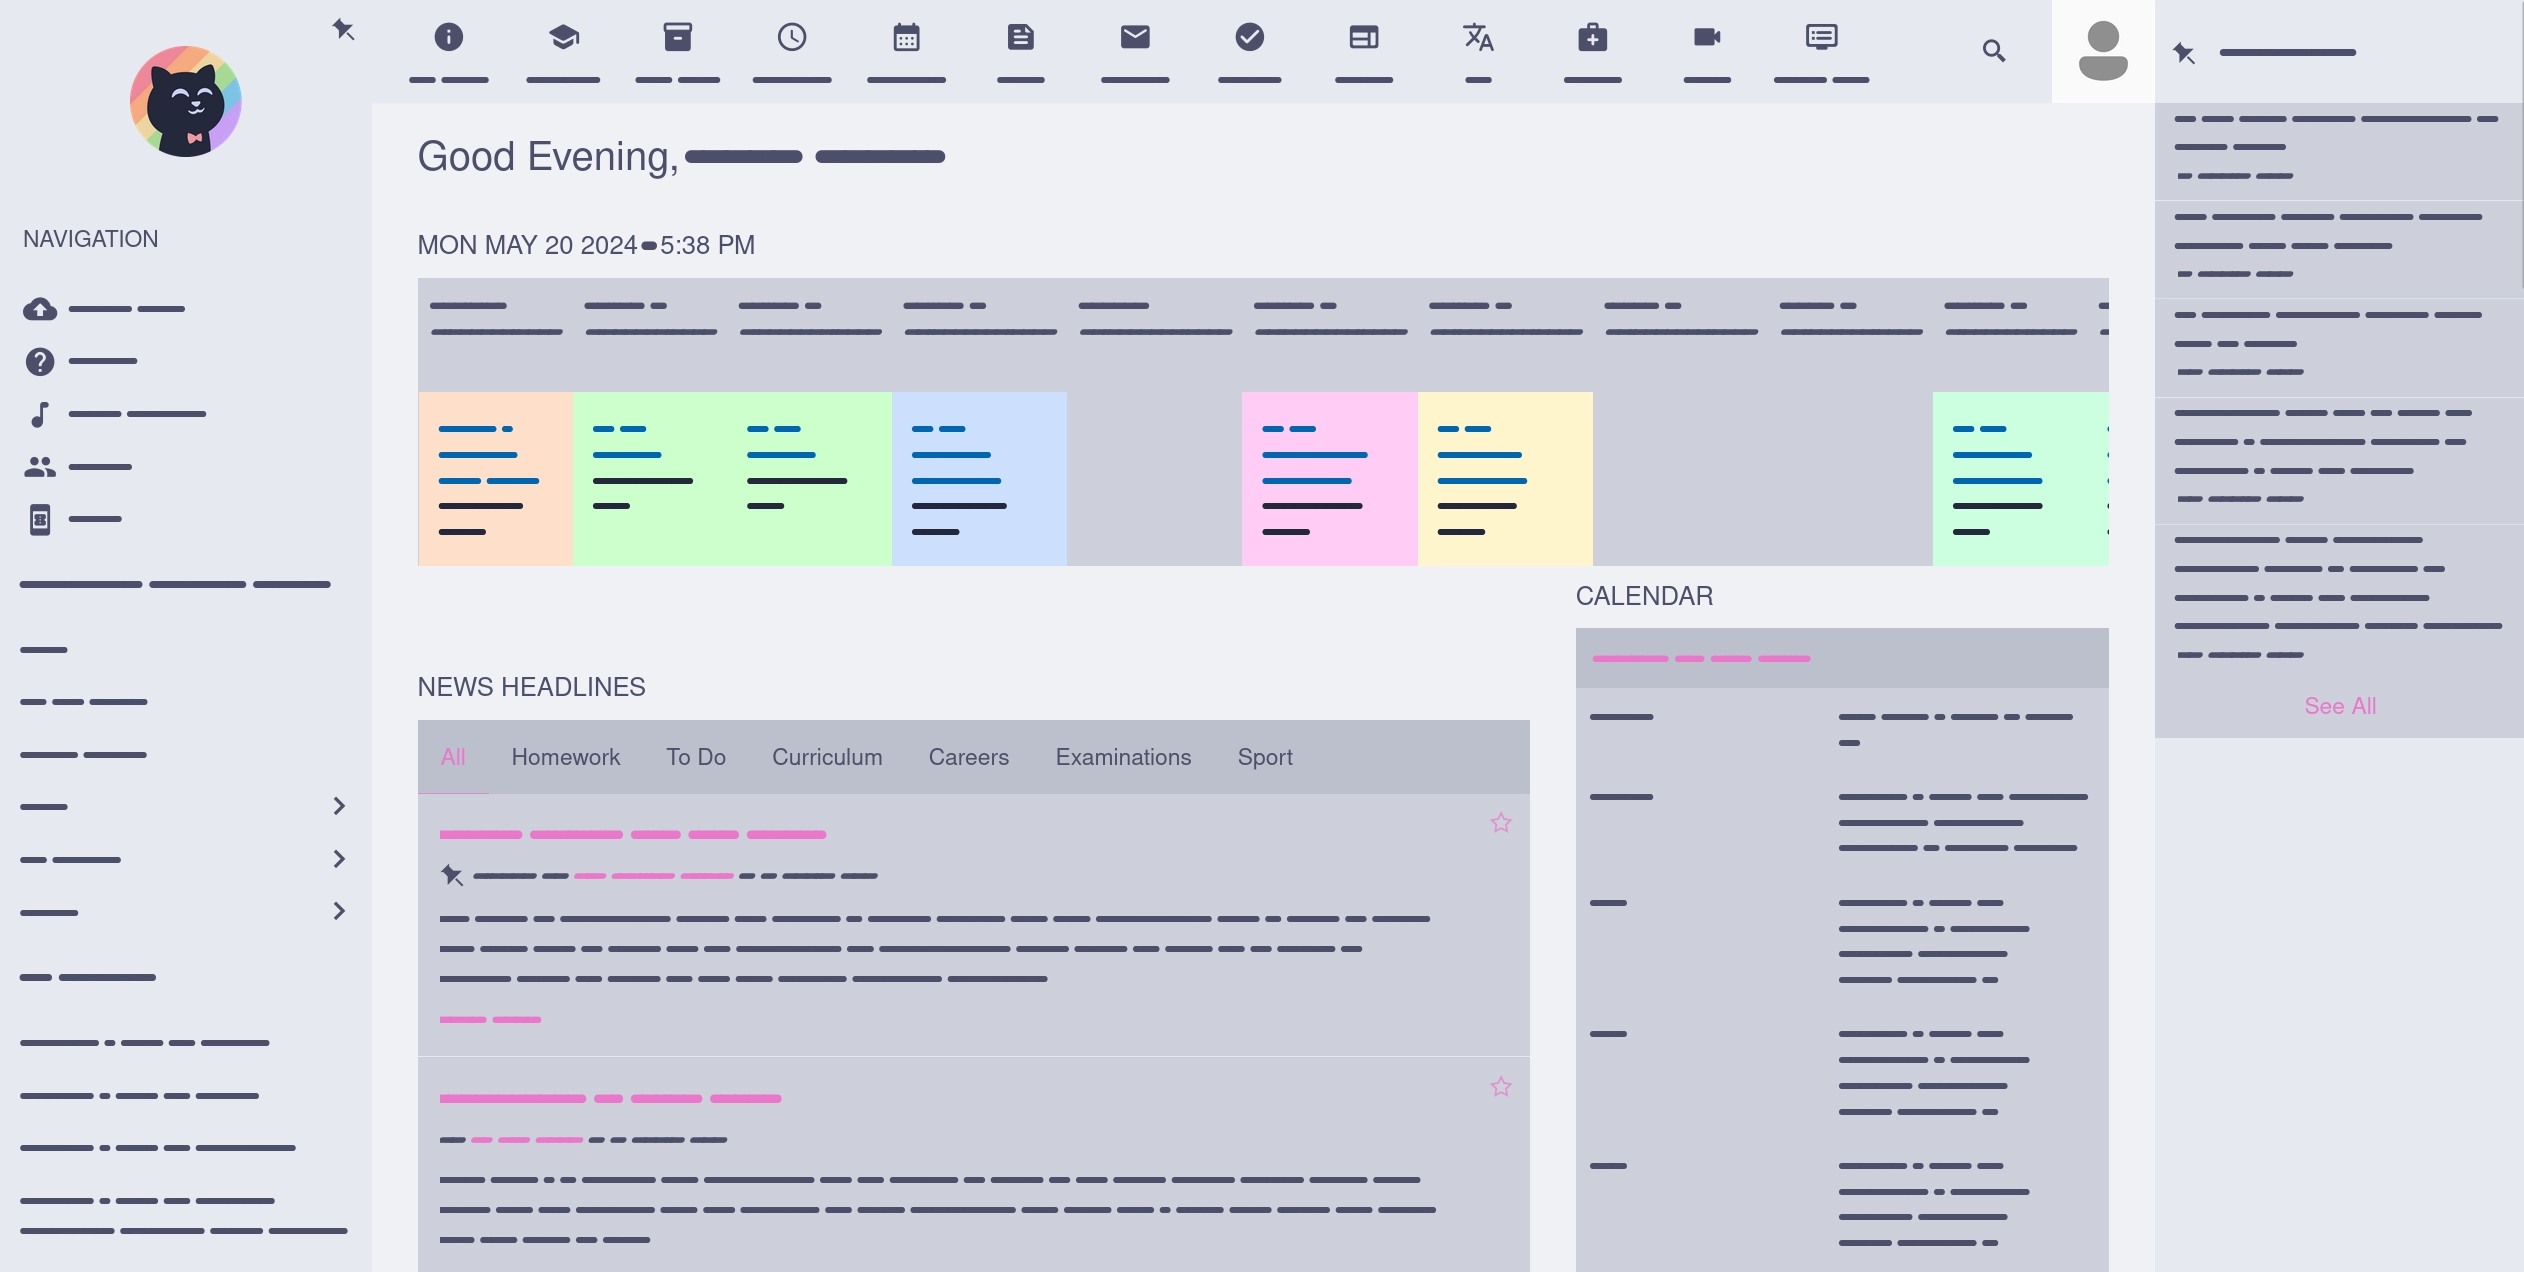The width and height of the screenshot is (2524, 1272).
Task: Star the first news headline
Action: (1500, 823)
